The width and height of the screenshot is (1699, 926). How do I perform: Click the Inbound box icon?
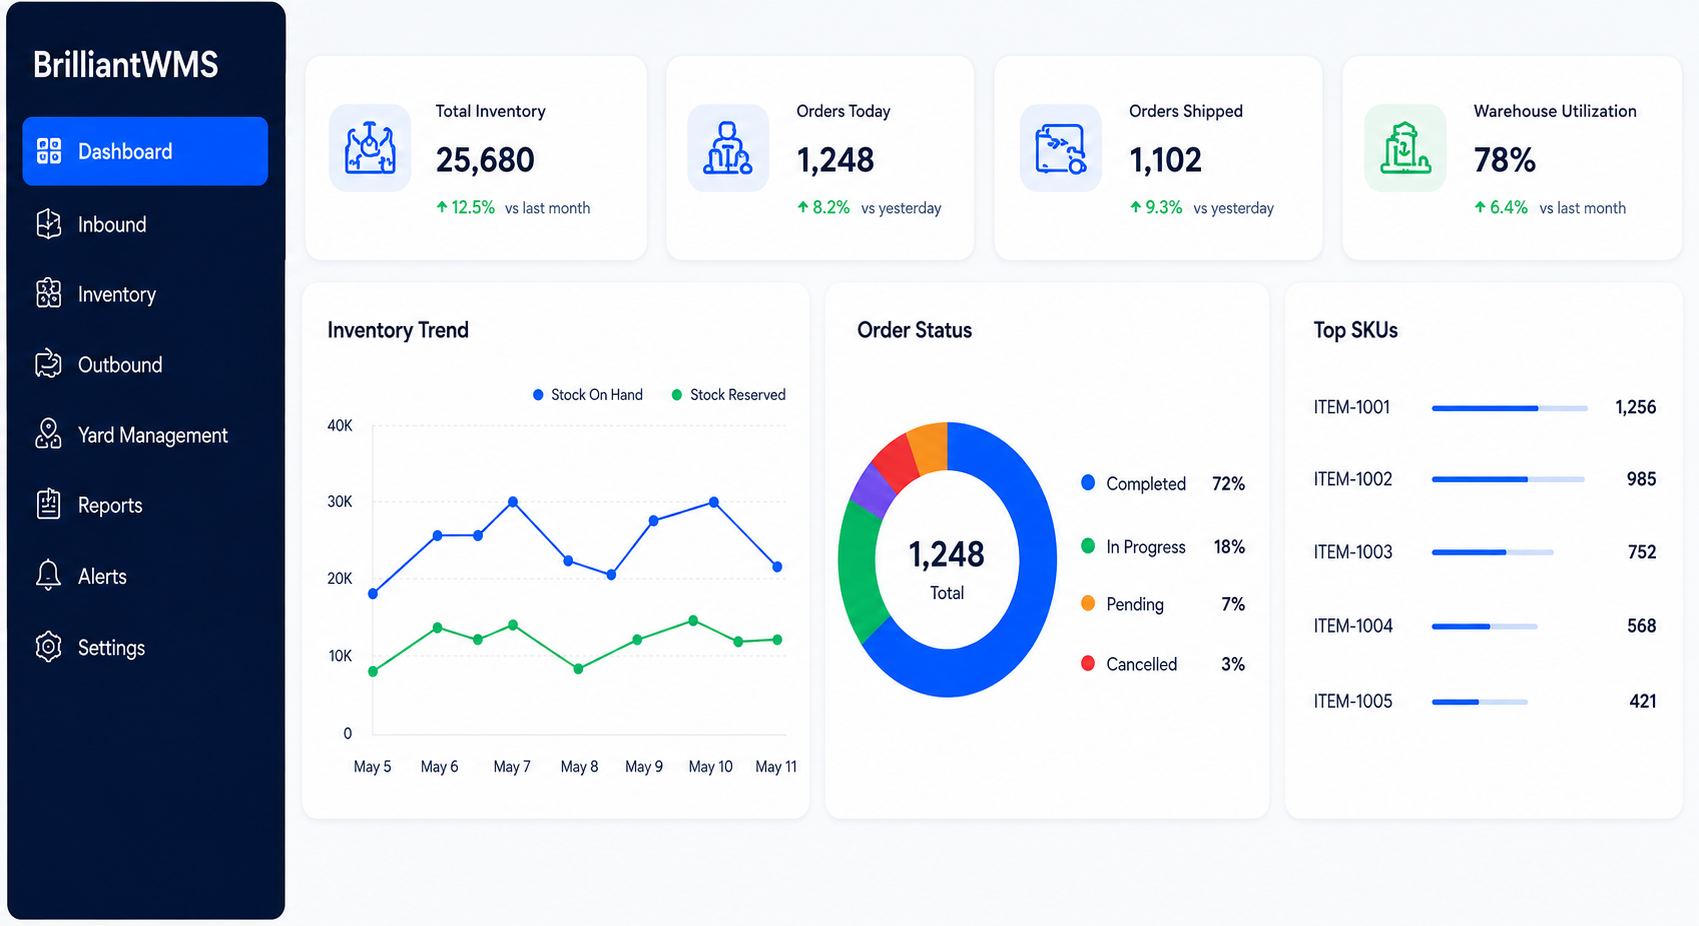[49, 224]
